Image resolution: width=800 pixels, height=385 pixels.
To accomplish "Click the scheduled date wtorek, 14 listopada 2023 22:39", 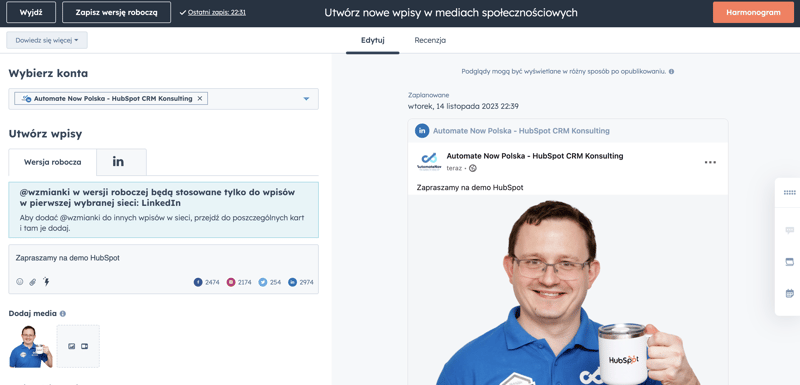I will pyautogui.click(x=463, y=106).
